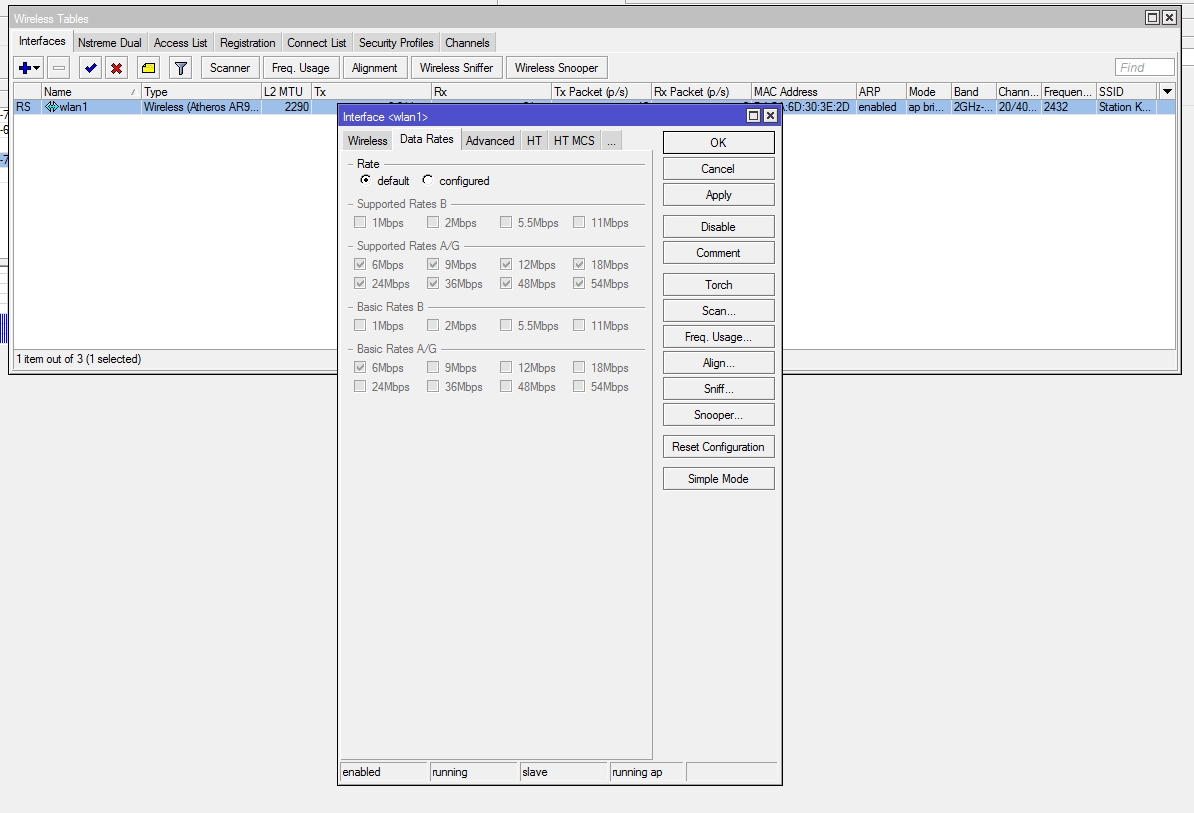Click the Wireless Snooper toolbar button
Viewport: 1194px width, 813px height.
556,68
